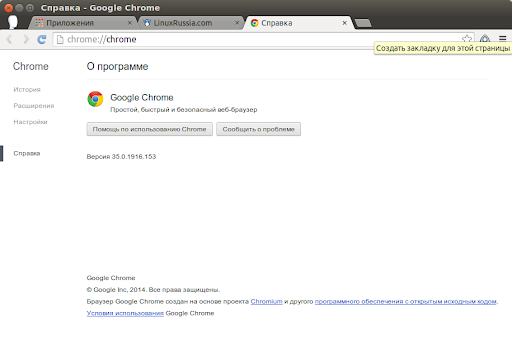Select Справка in the sidebar
Image resolution: width=512 pixels, height=364 pixels.
coord(27,153)
